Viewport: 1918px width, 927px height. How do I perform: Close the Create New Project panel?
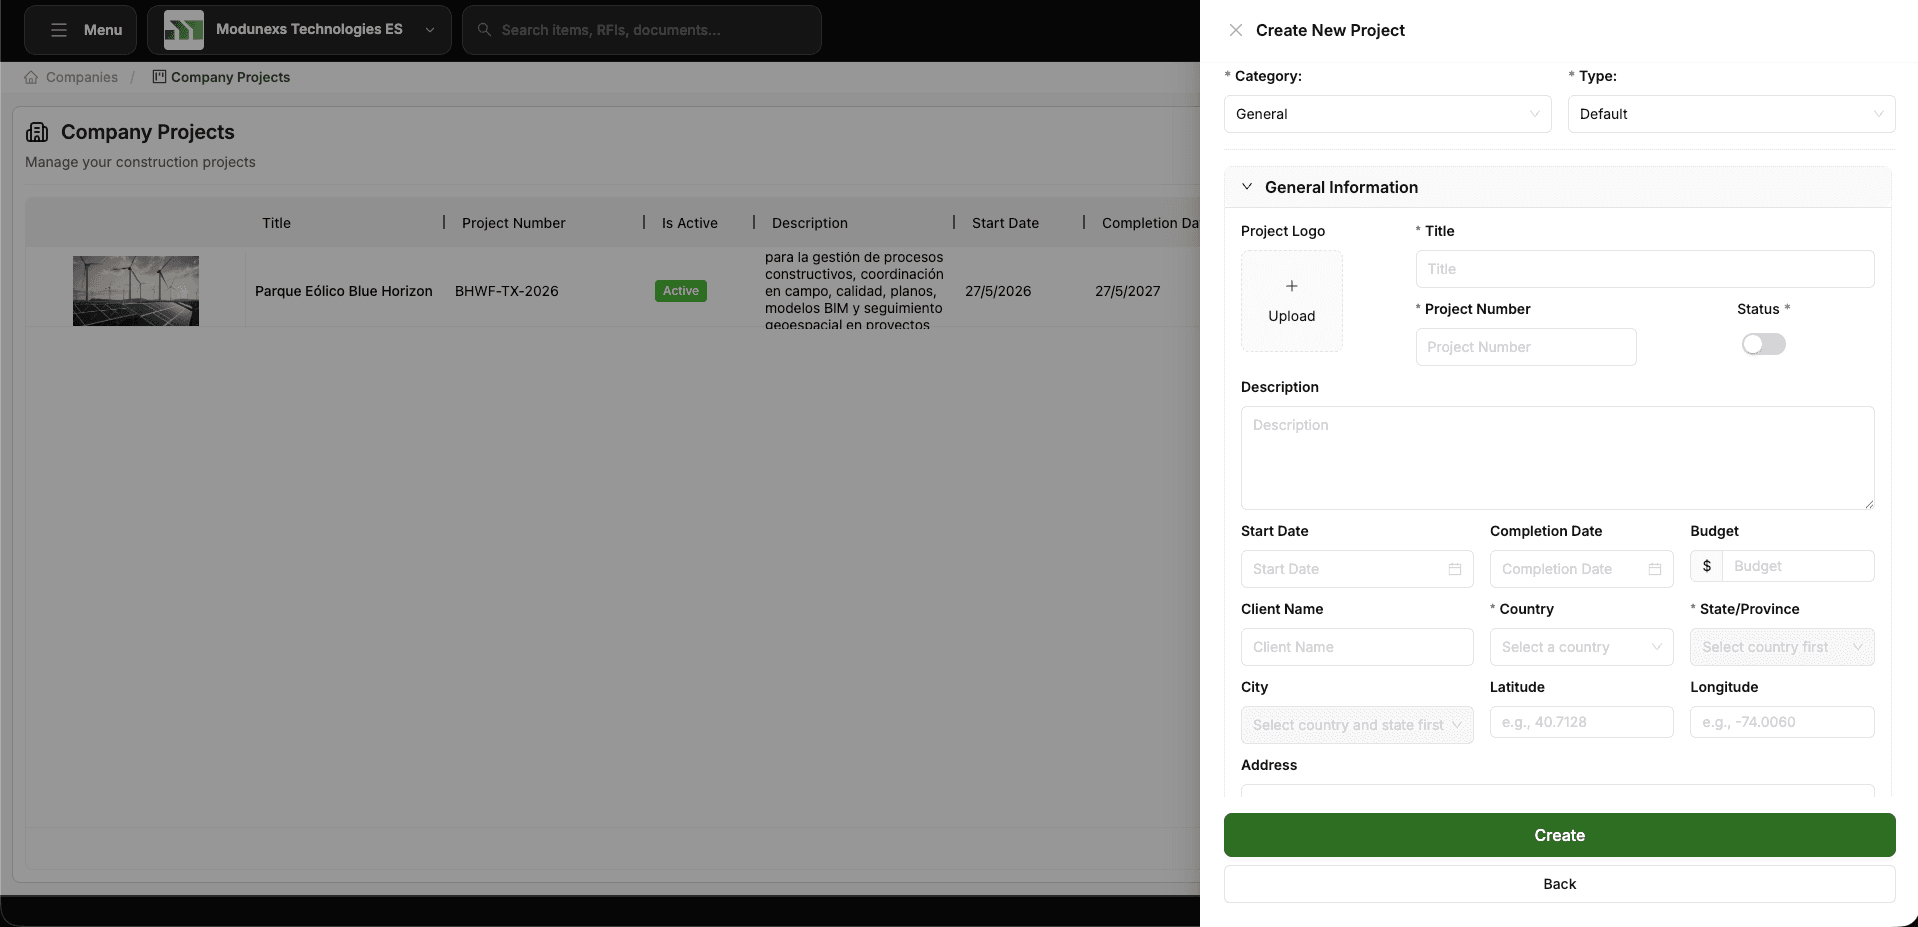pyautogui.click(x=1236, y=30)
